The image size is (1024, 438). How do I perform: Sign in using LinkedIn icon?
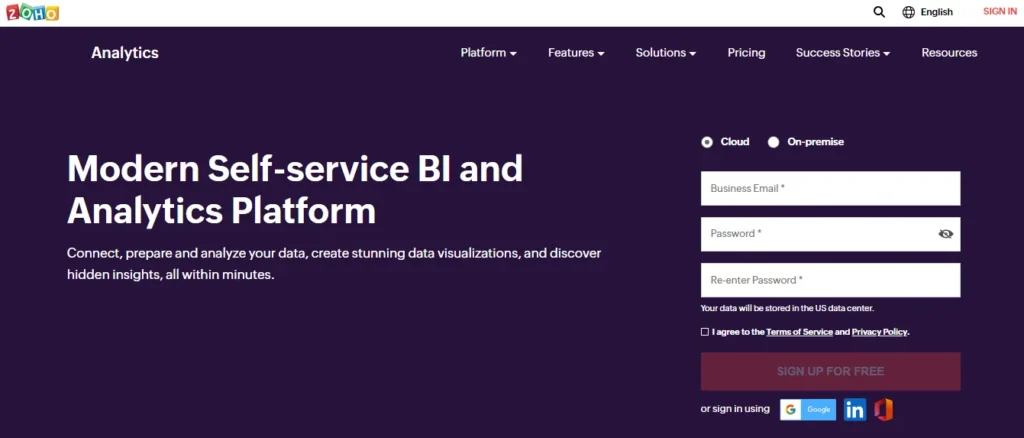click(855, 409)
